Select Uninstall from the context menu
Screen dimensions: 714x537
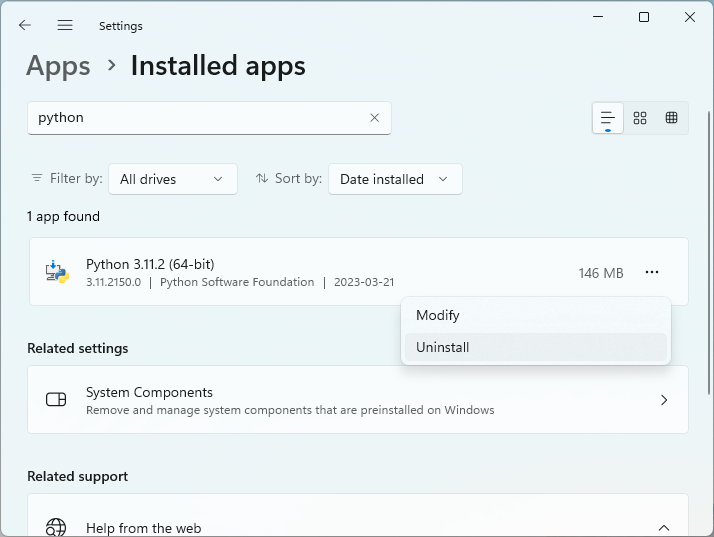pos(442,347)
